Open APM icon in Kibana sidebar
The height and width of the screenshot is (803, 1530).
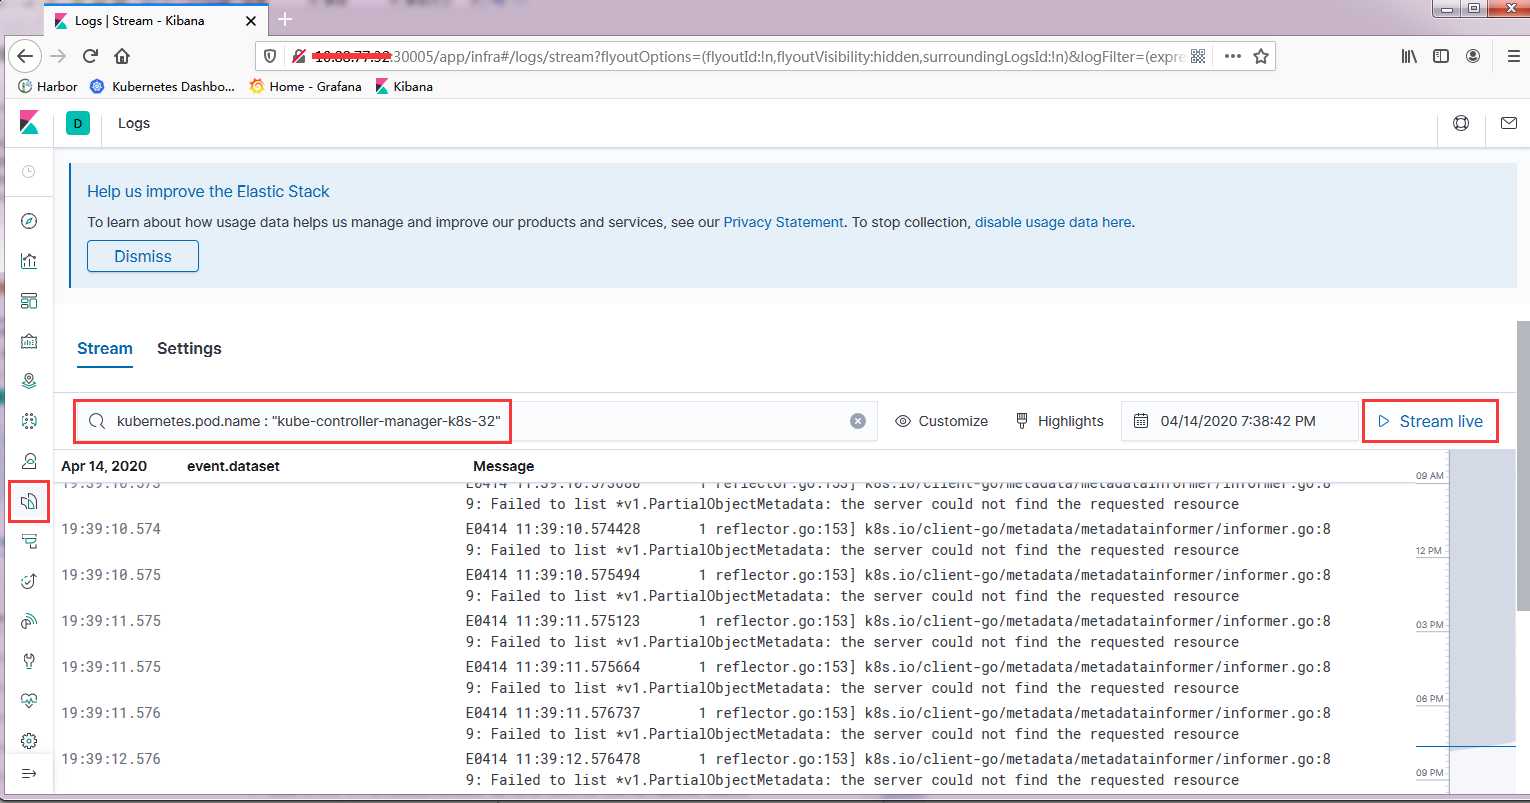pyautogui.click(x=29, y=541)
